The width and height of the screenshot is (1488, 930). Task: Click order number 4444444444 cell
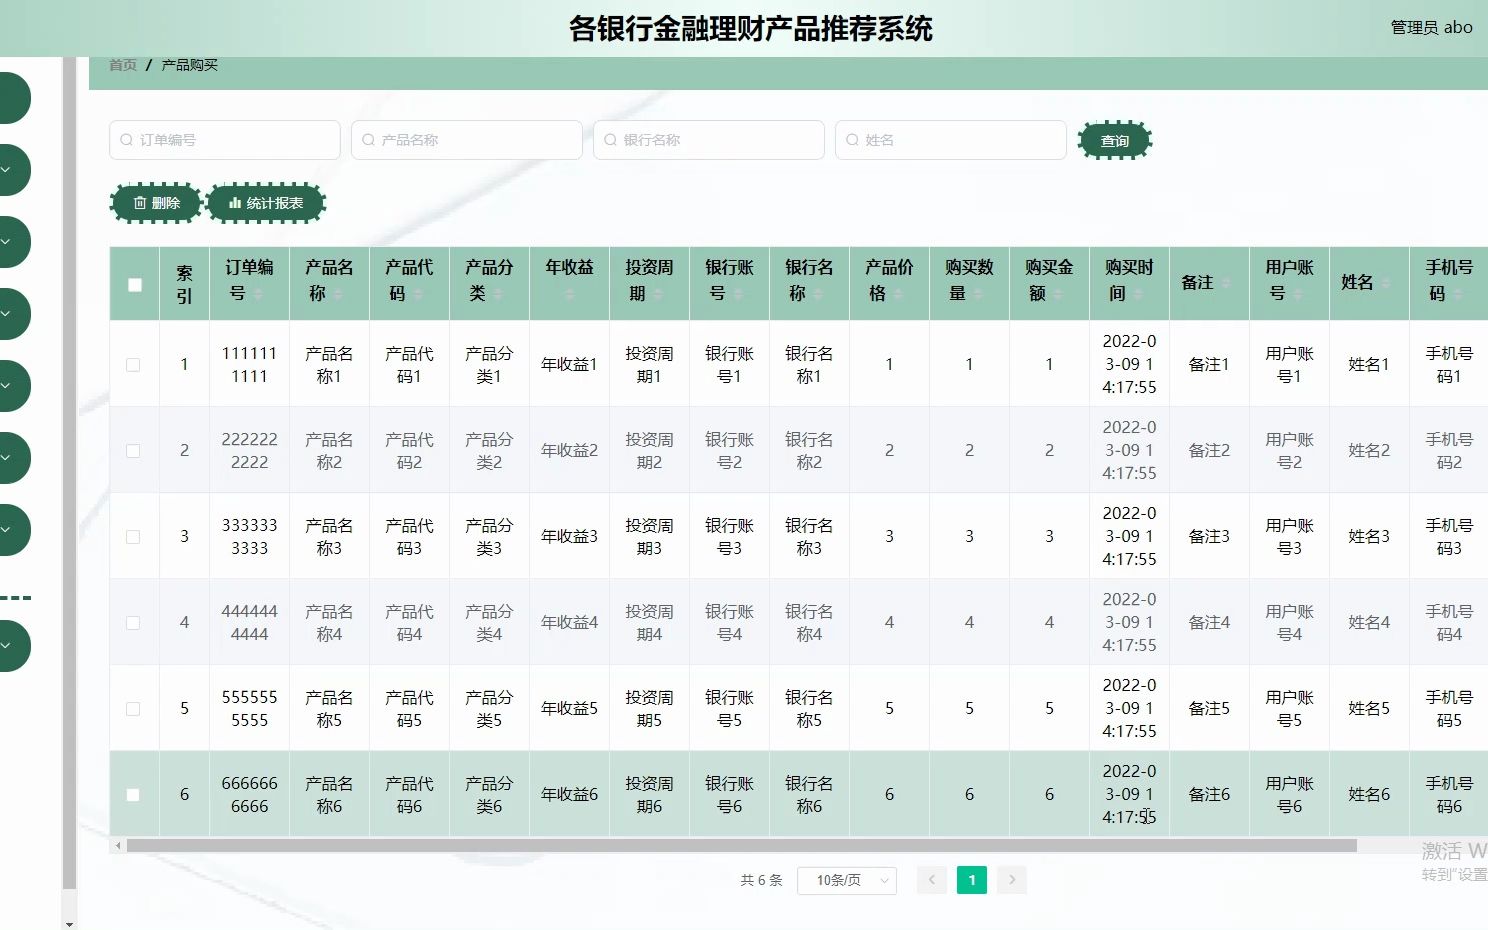[x=249, y=623]
